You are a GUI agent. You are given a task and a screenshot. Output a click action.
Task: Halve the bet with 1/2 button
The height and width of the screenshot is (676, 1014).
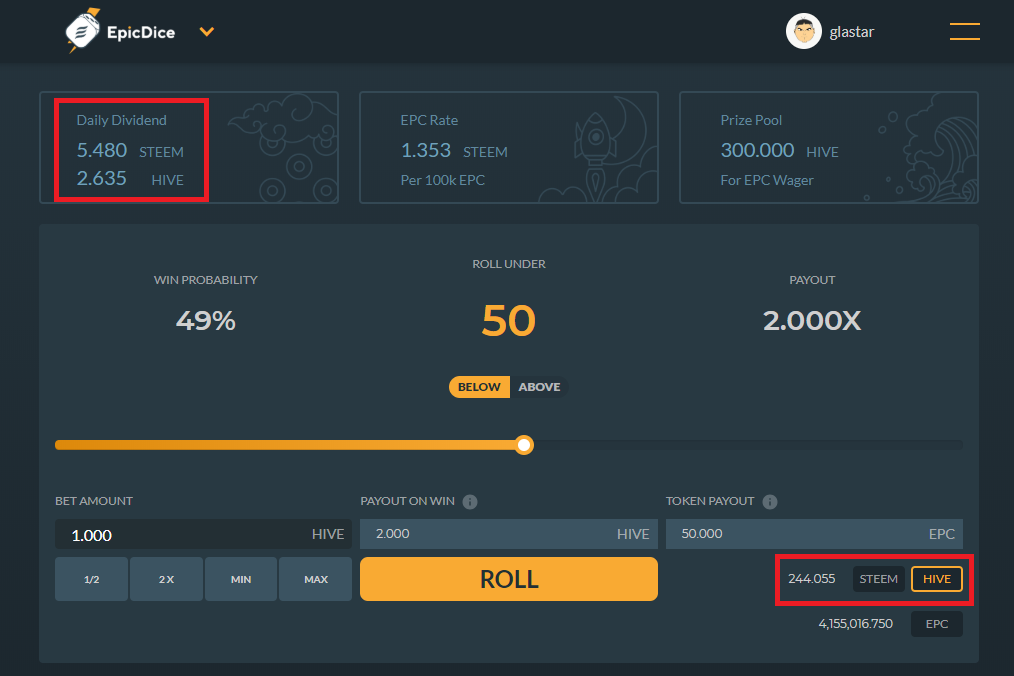[91, 579]
